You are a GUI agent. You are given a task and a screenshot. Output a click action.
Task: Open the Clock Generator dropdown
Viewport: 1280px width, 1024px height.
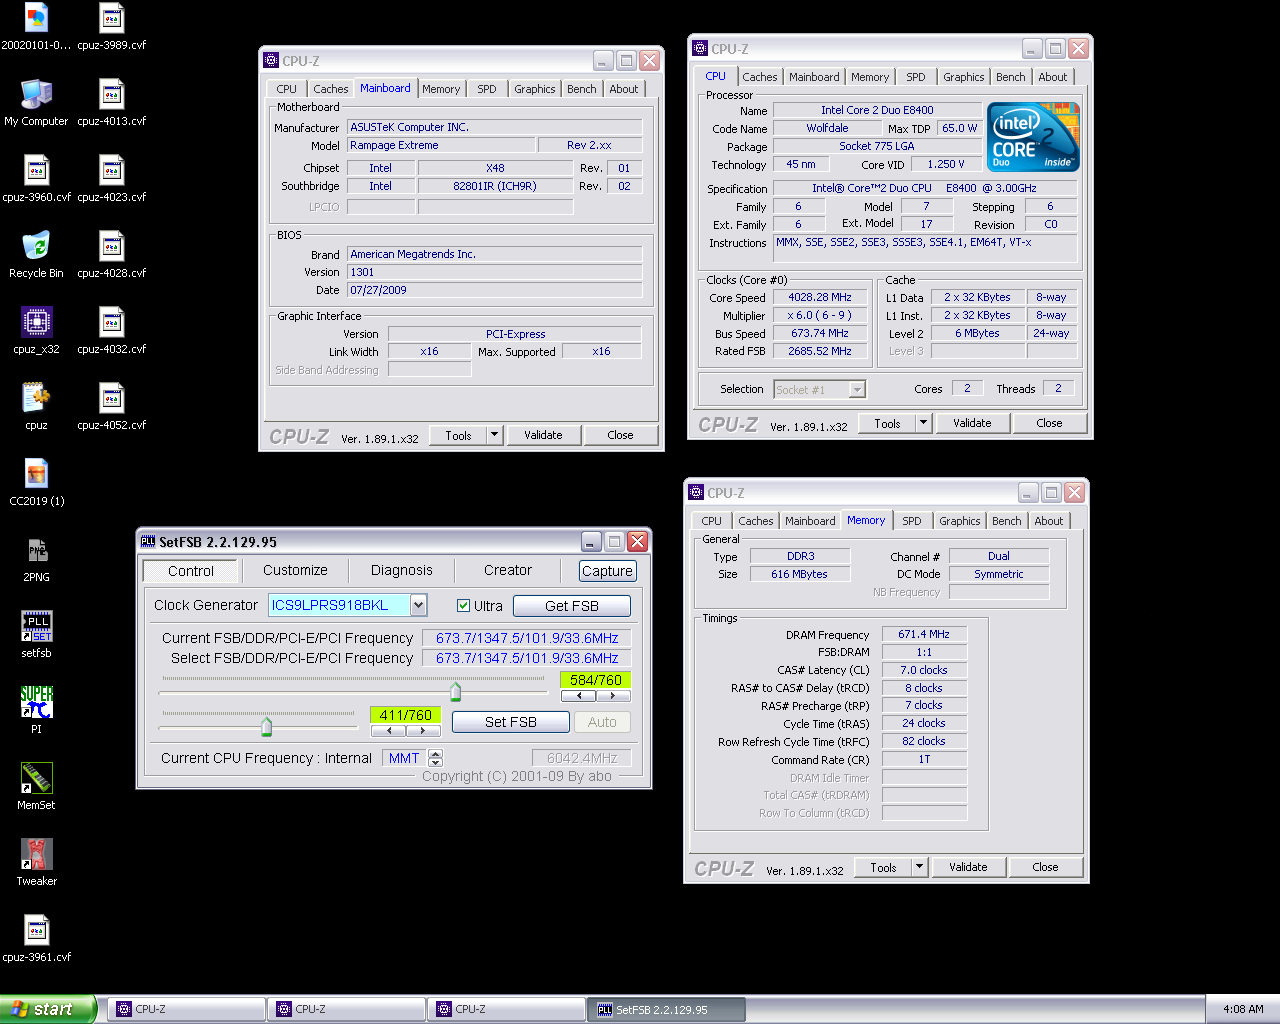(x=418, y=605)
